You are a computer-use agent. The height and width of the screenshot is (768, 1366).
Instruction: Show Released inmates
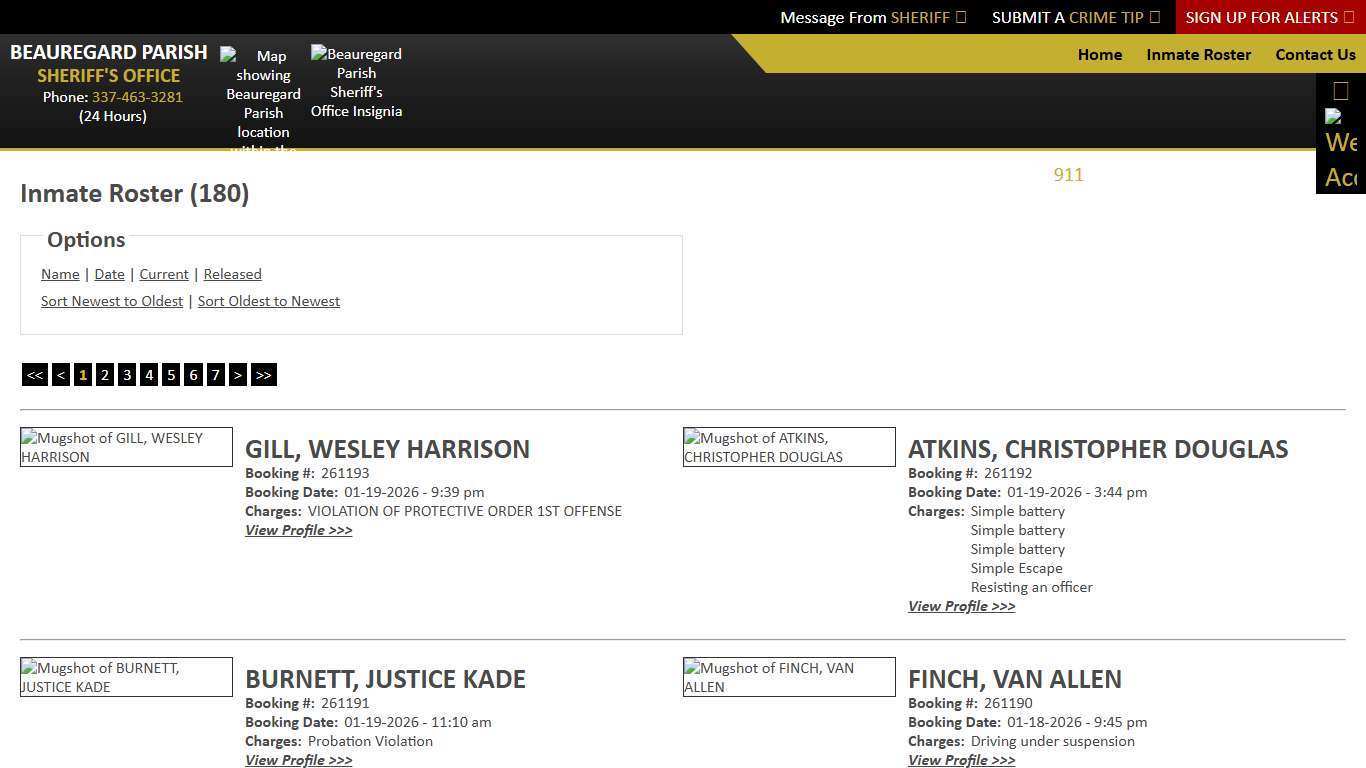pos(232,274)
